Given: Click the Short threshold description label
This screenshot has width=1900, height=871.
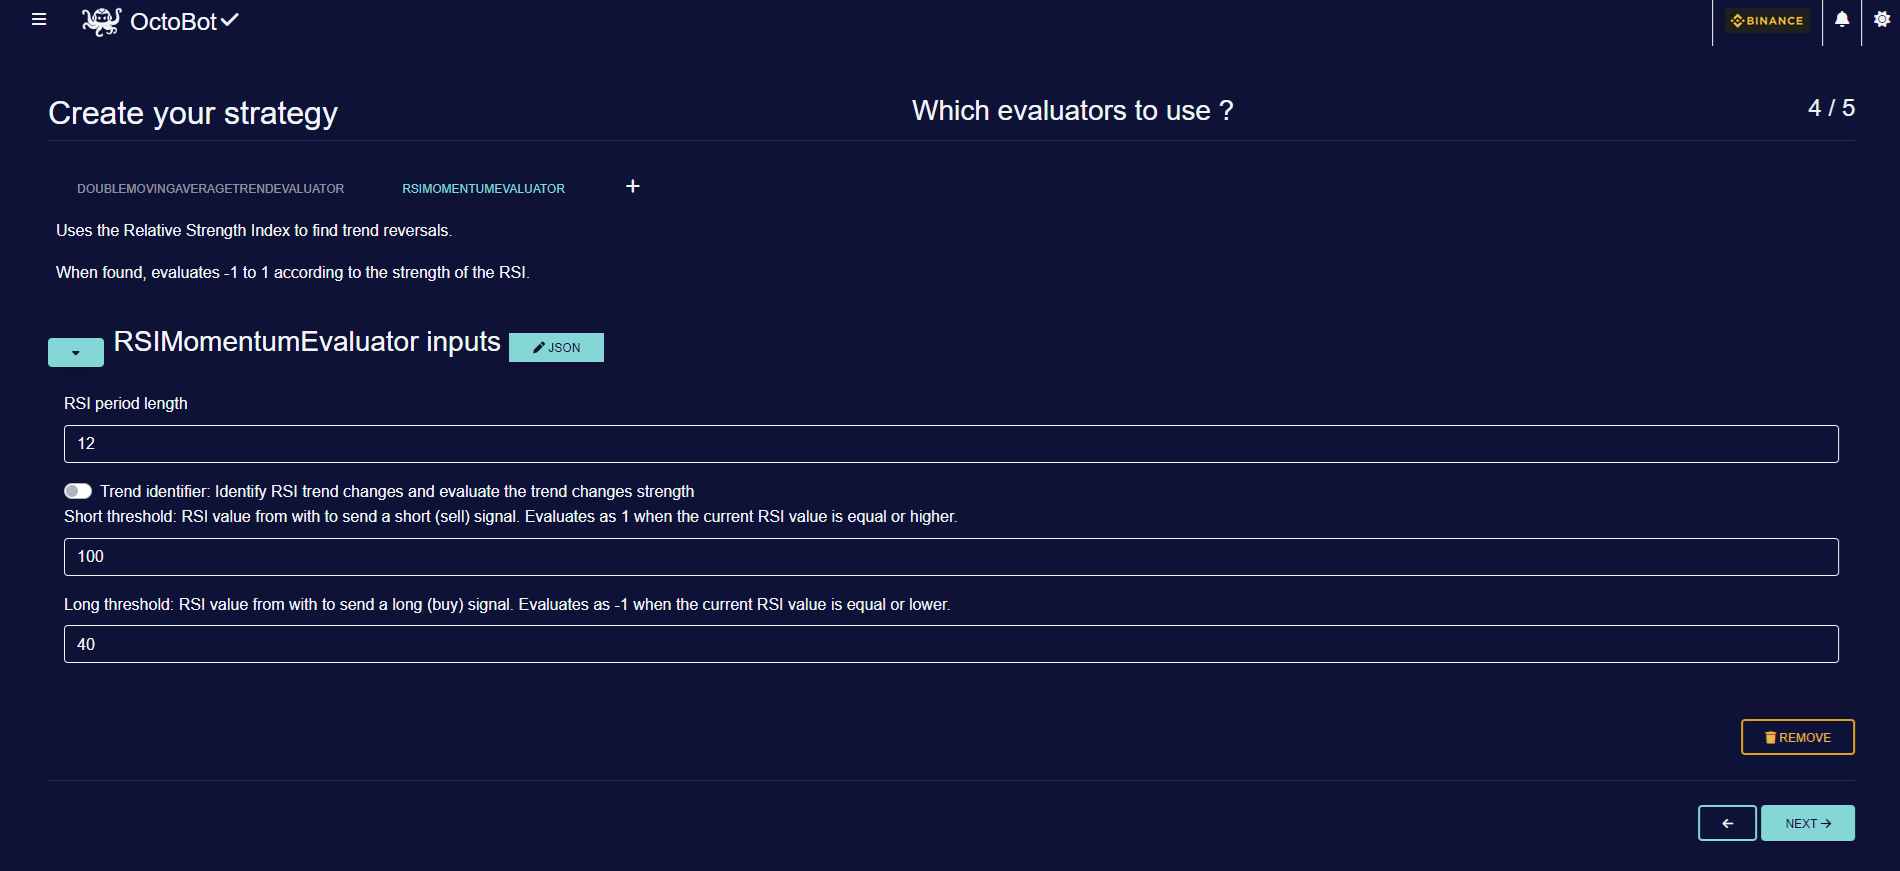Looking at the screenshot, I should (510, 516).
